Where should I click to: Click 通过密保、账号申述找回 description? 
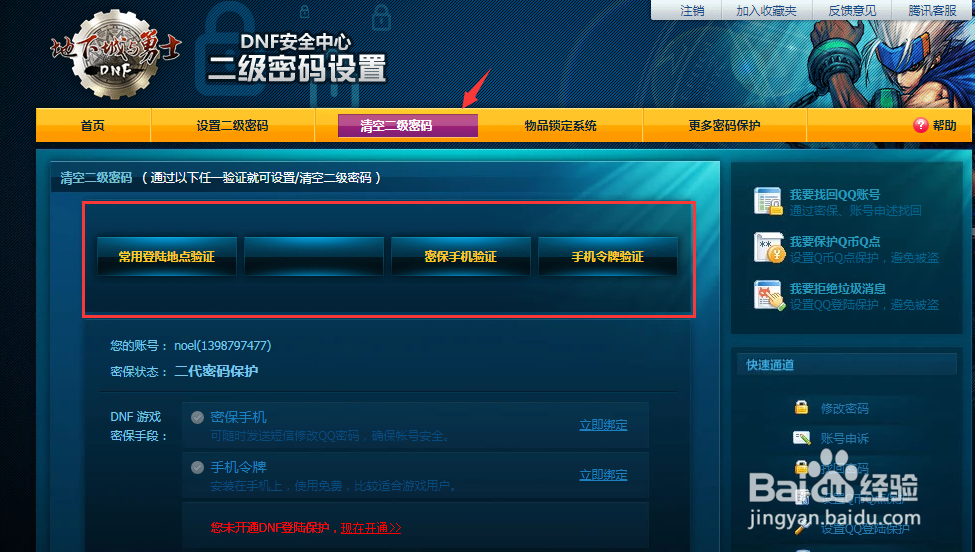pyautogui.click(x=855, y=211)
